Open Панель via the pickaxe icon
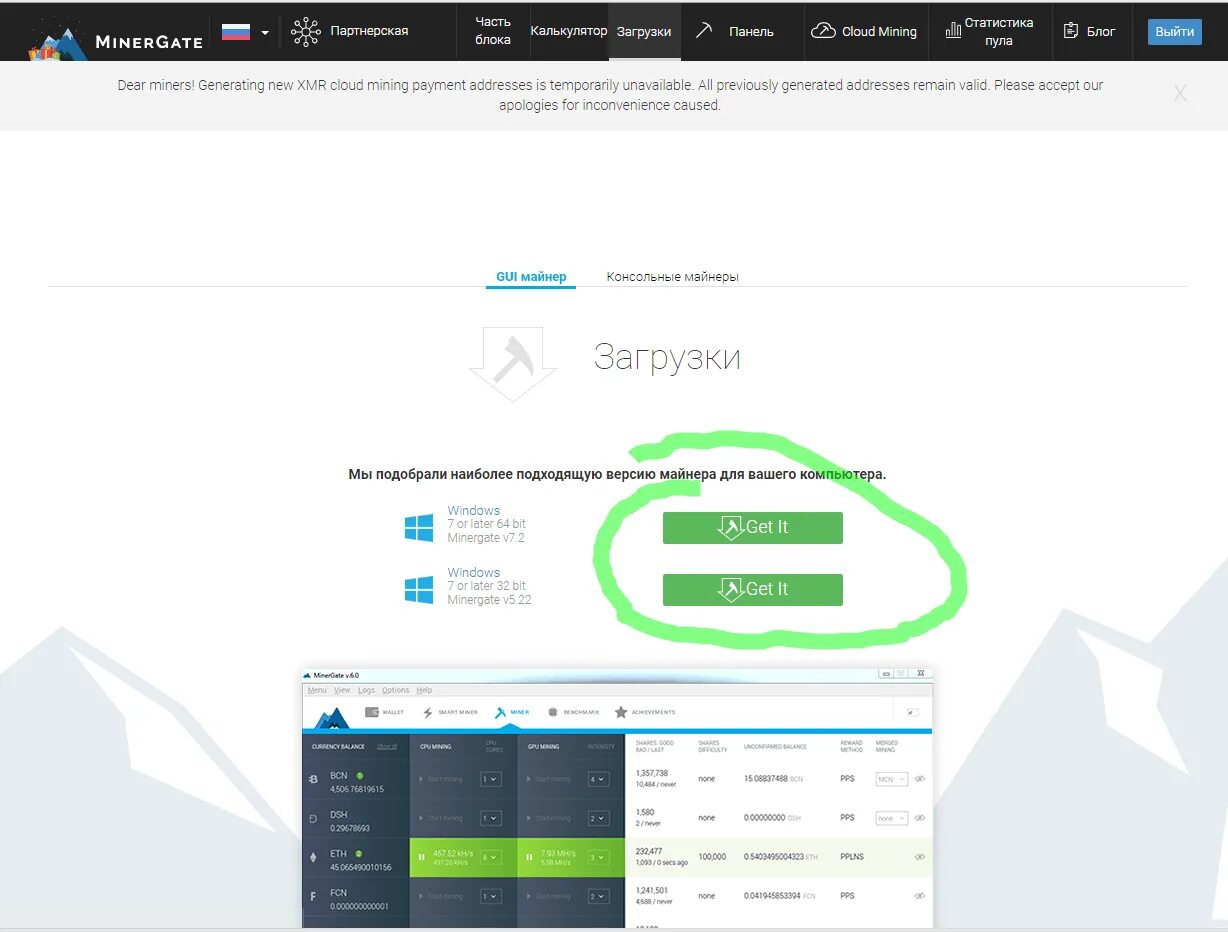The height and width of the screenshot is (932, 1228). [x=705, y=31]
